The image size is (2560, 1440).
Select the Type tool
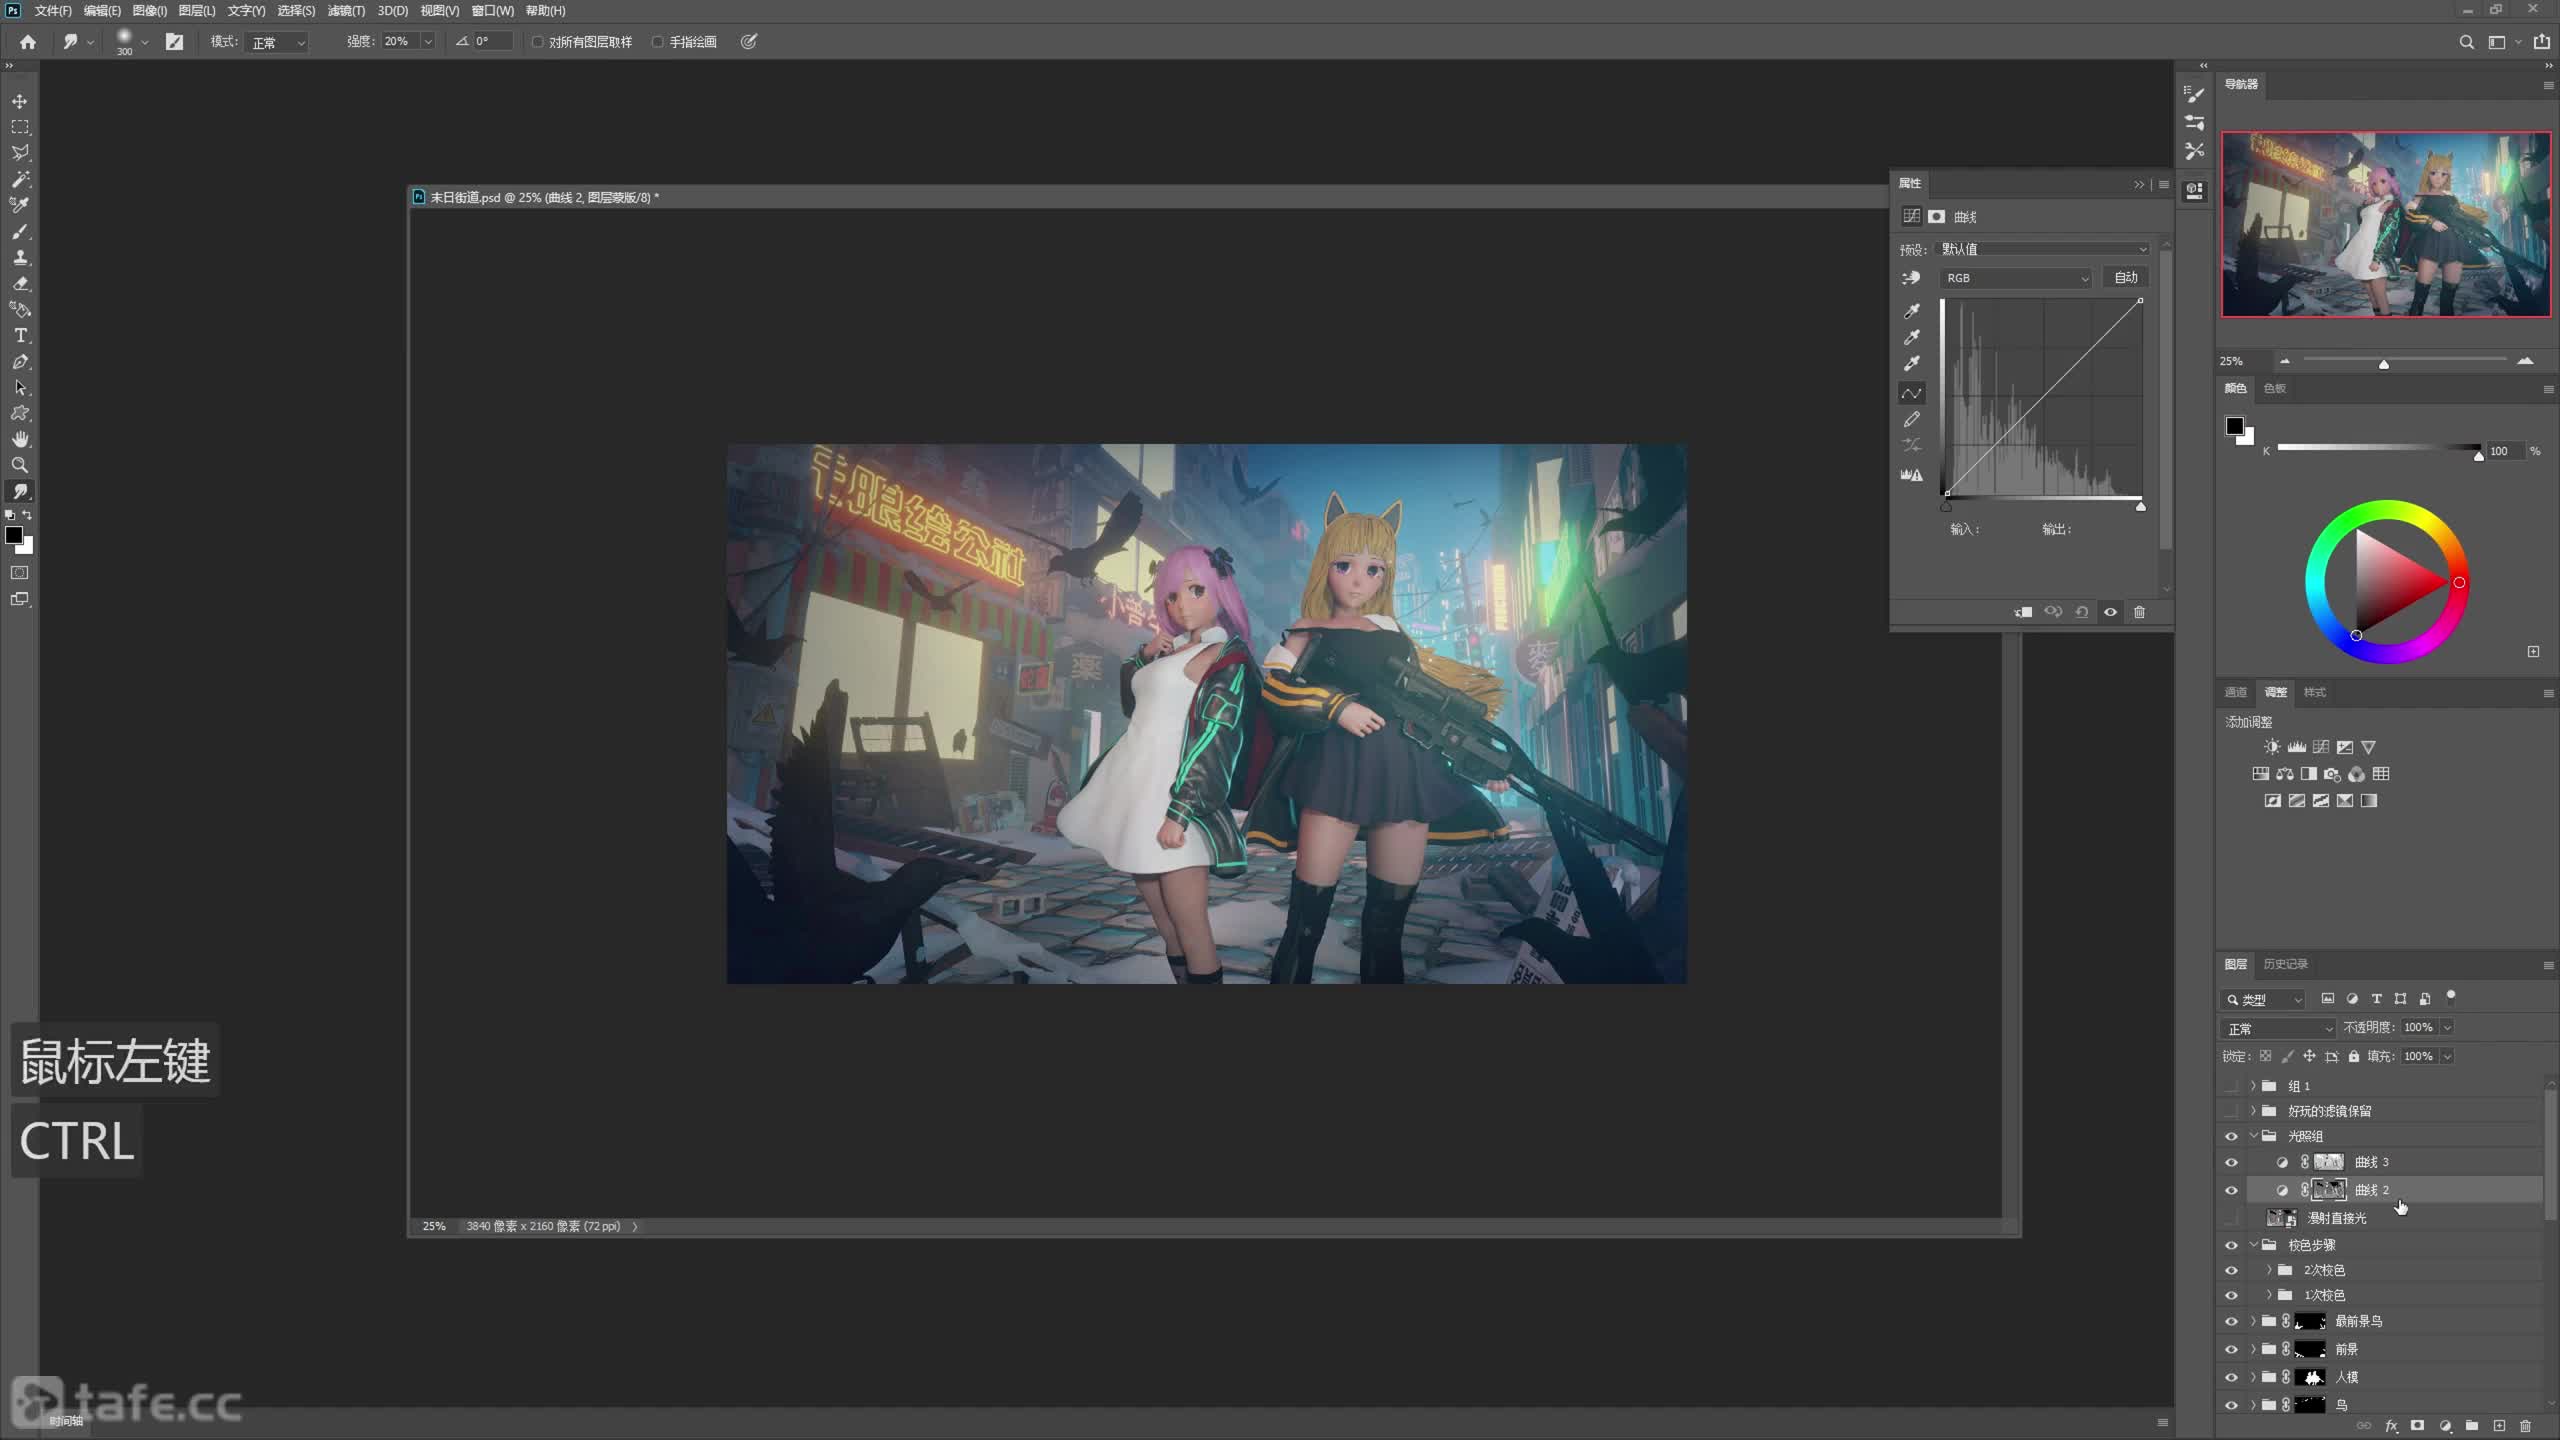[x=20, y=335]
